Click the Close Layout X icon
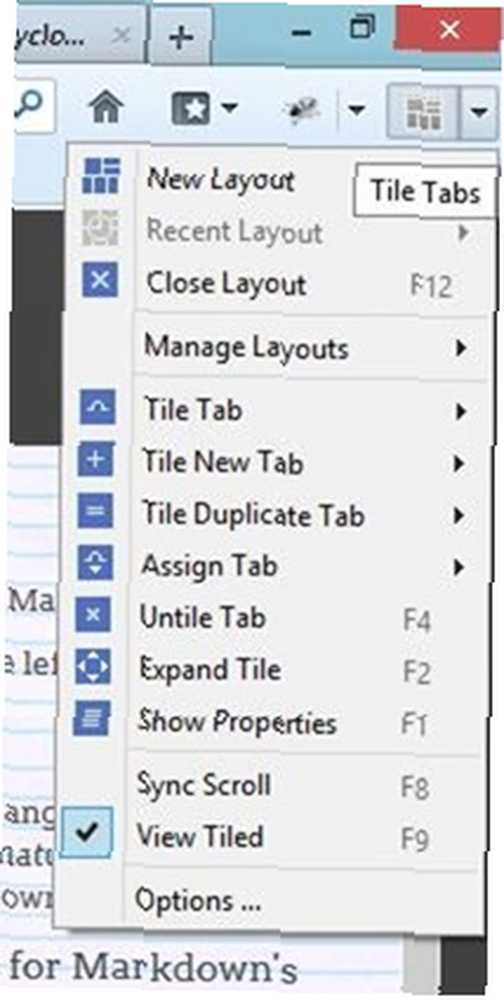The width and height of the screenshot is (504, 1000). 100,281
